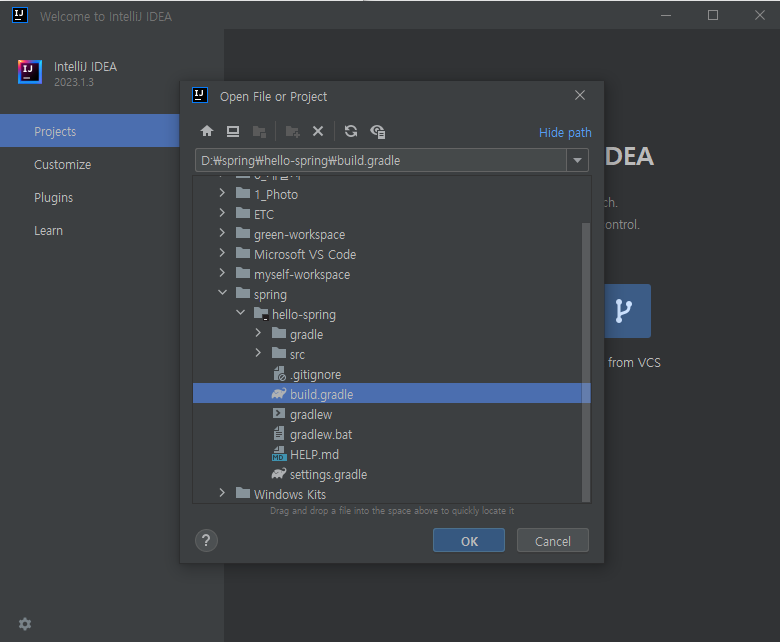Select the settings.gradle file name
The width and height of the screenshot is (780, 642).
click(x=328, y=474)
